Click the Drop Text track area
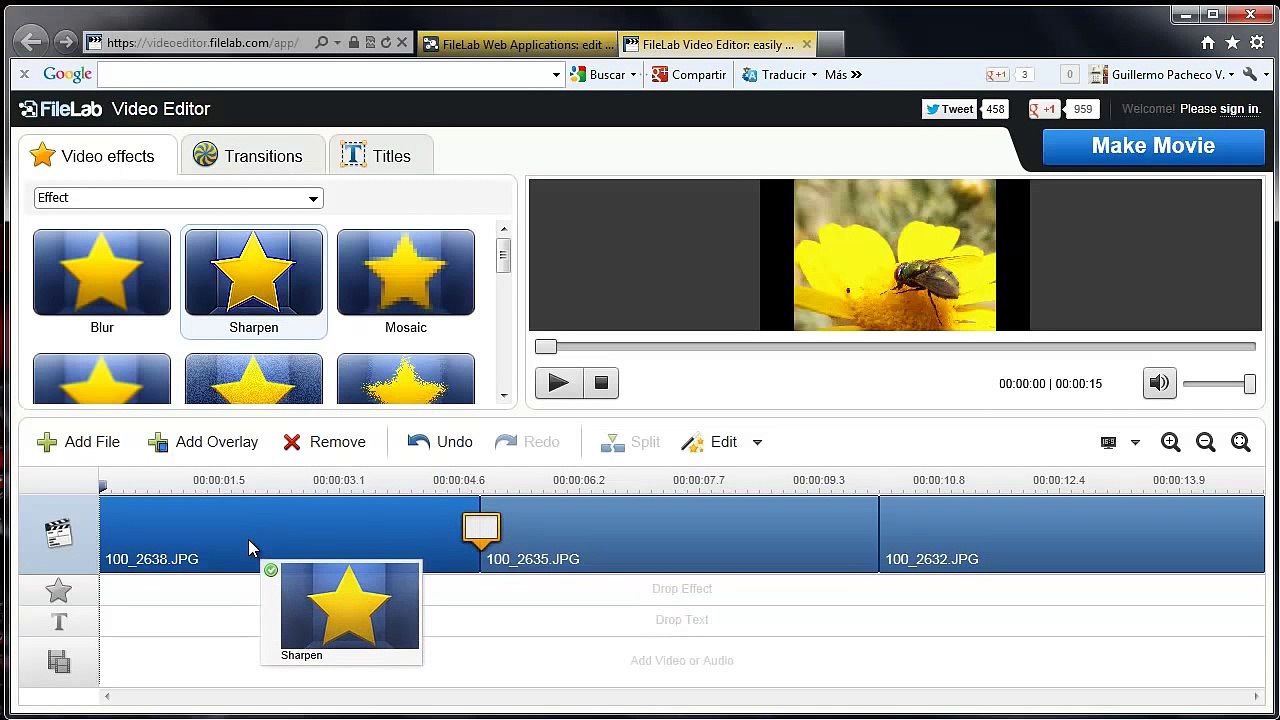This screenshot has width=1280, height=720. point(682,620)
